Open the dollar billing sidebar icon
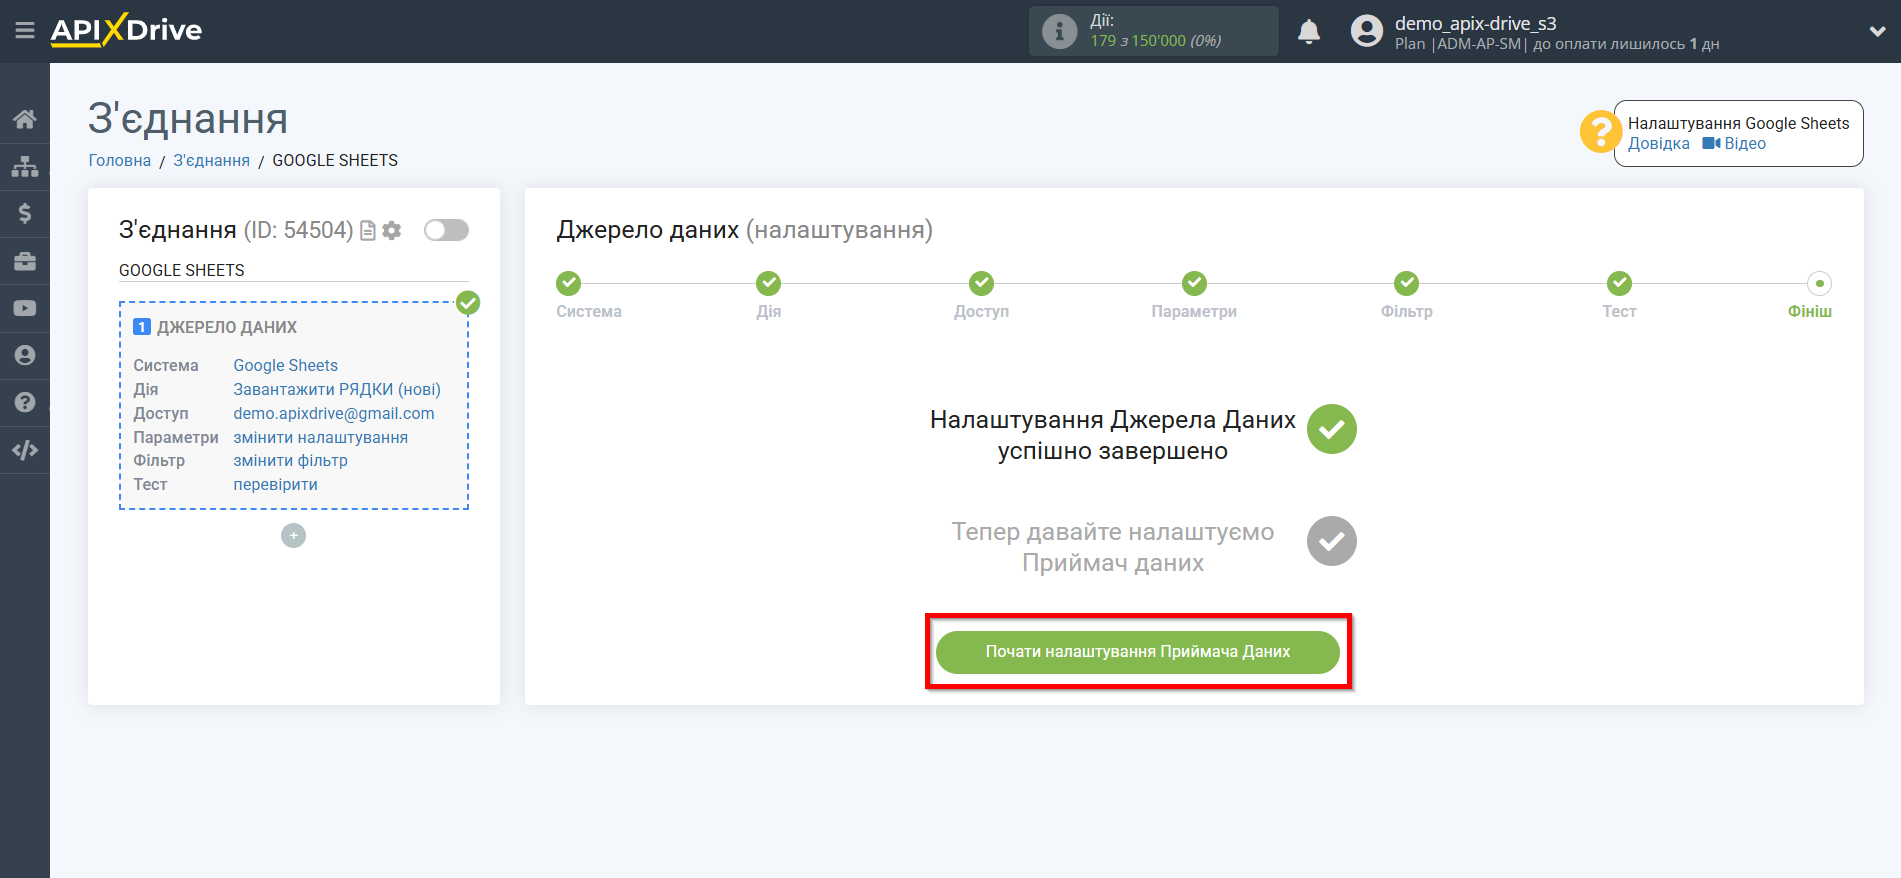The image size is (1901, 878). pos(25,213)
